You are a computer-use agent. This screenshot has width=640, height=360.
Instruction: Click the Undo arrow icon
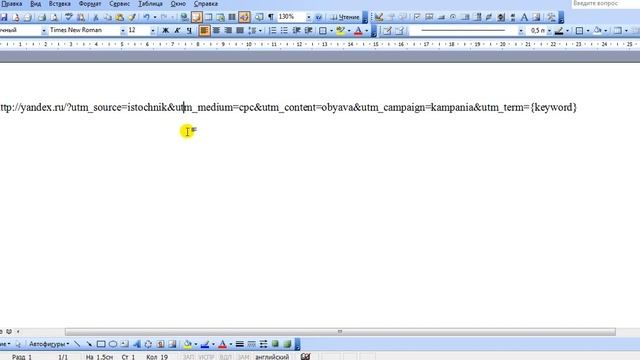click(x=146, y=17)
